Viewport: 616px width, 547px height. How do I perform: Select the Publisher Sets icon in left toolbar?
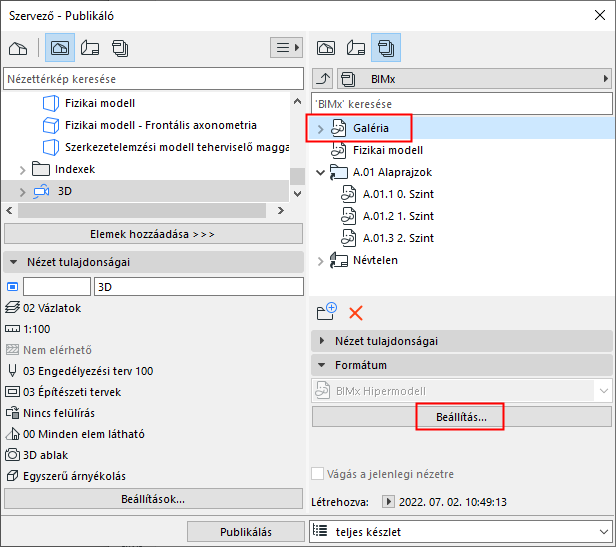click(x=120, y=48)
